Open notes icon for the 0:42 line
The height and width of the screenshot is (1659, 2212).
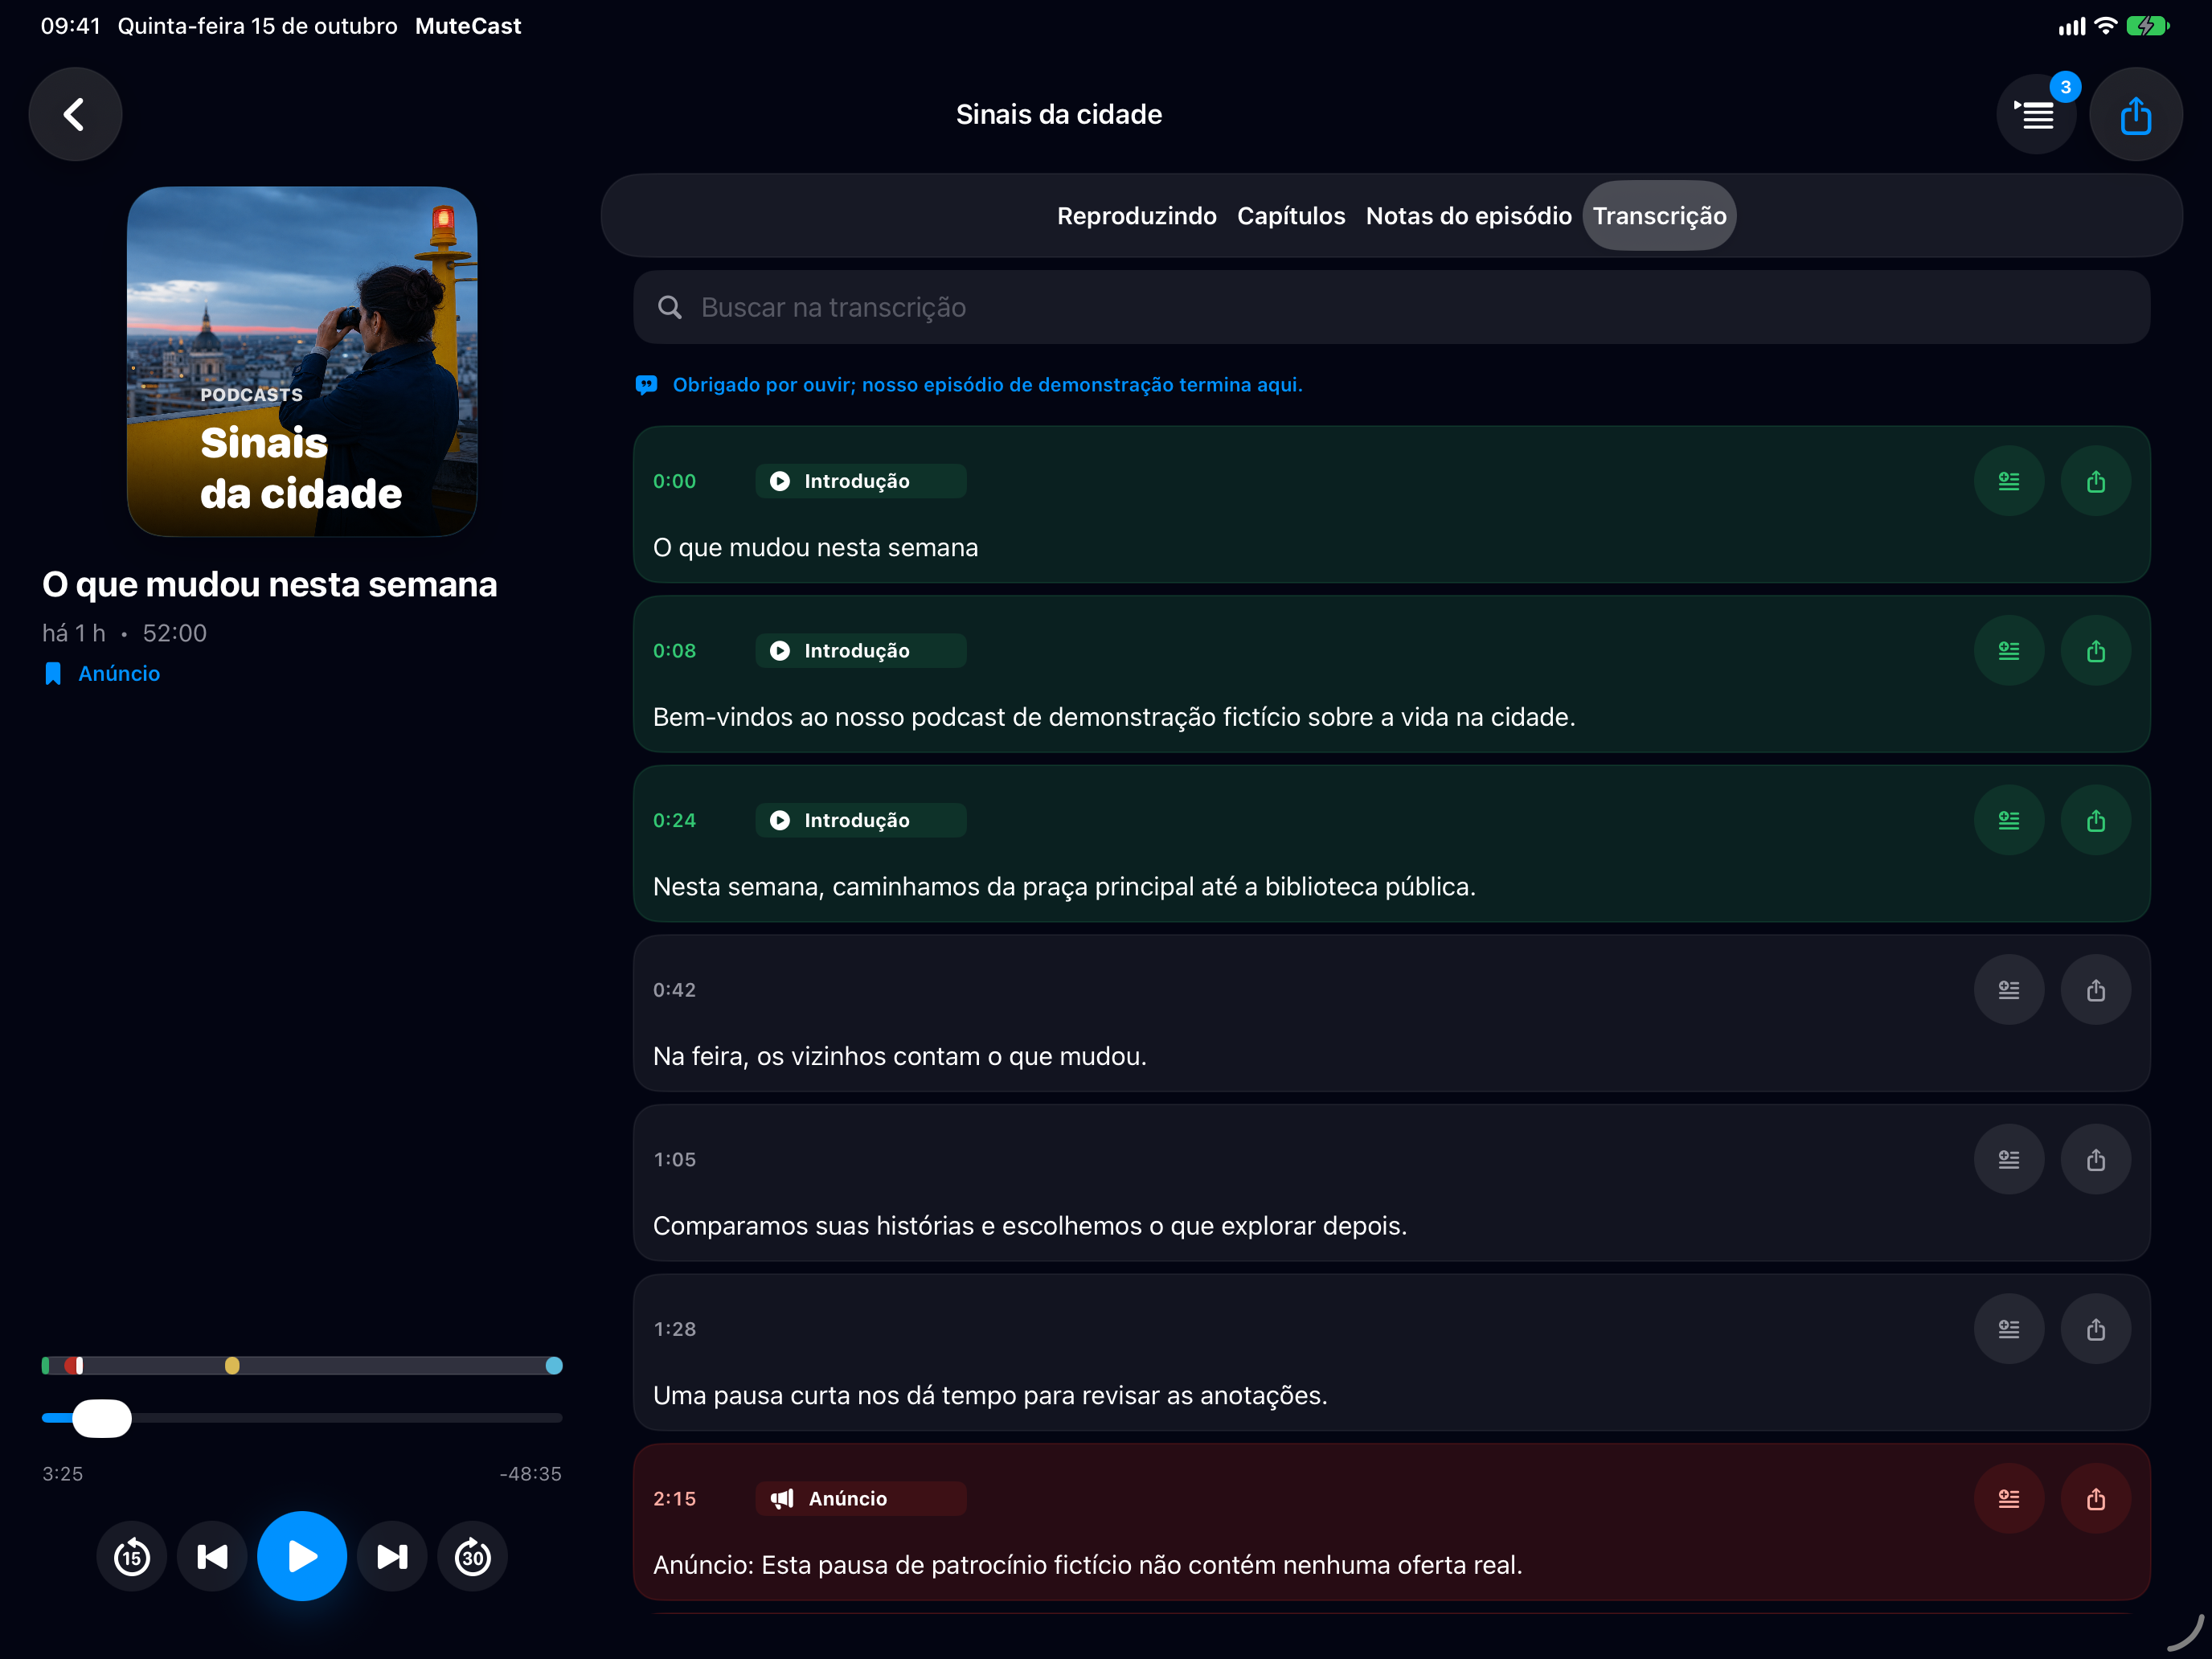(x=2008, y=990)
